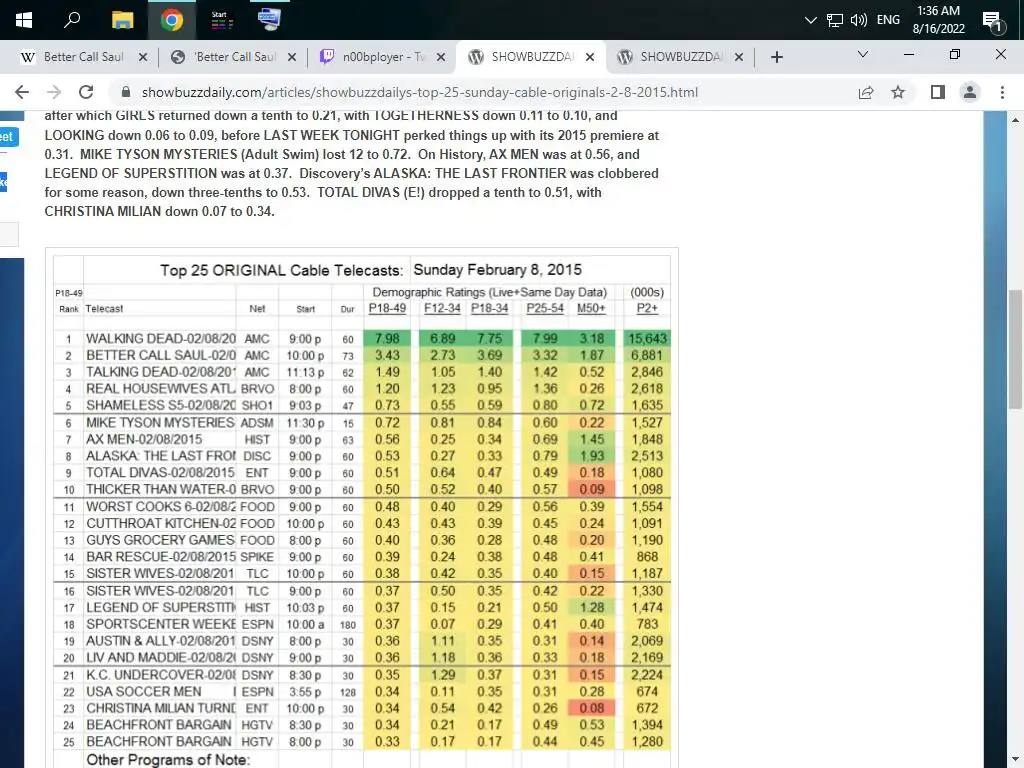Select the TOTAL DIVAS row title
Screen dimensions: 1024x768
pyautogui.click(x=160, y=472)
